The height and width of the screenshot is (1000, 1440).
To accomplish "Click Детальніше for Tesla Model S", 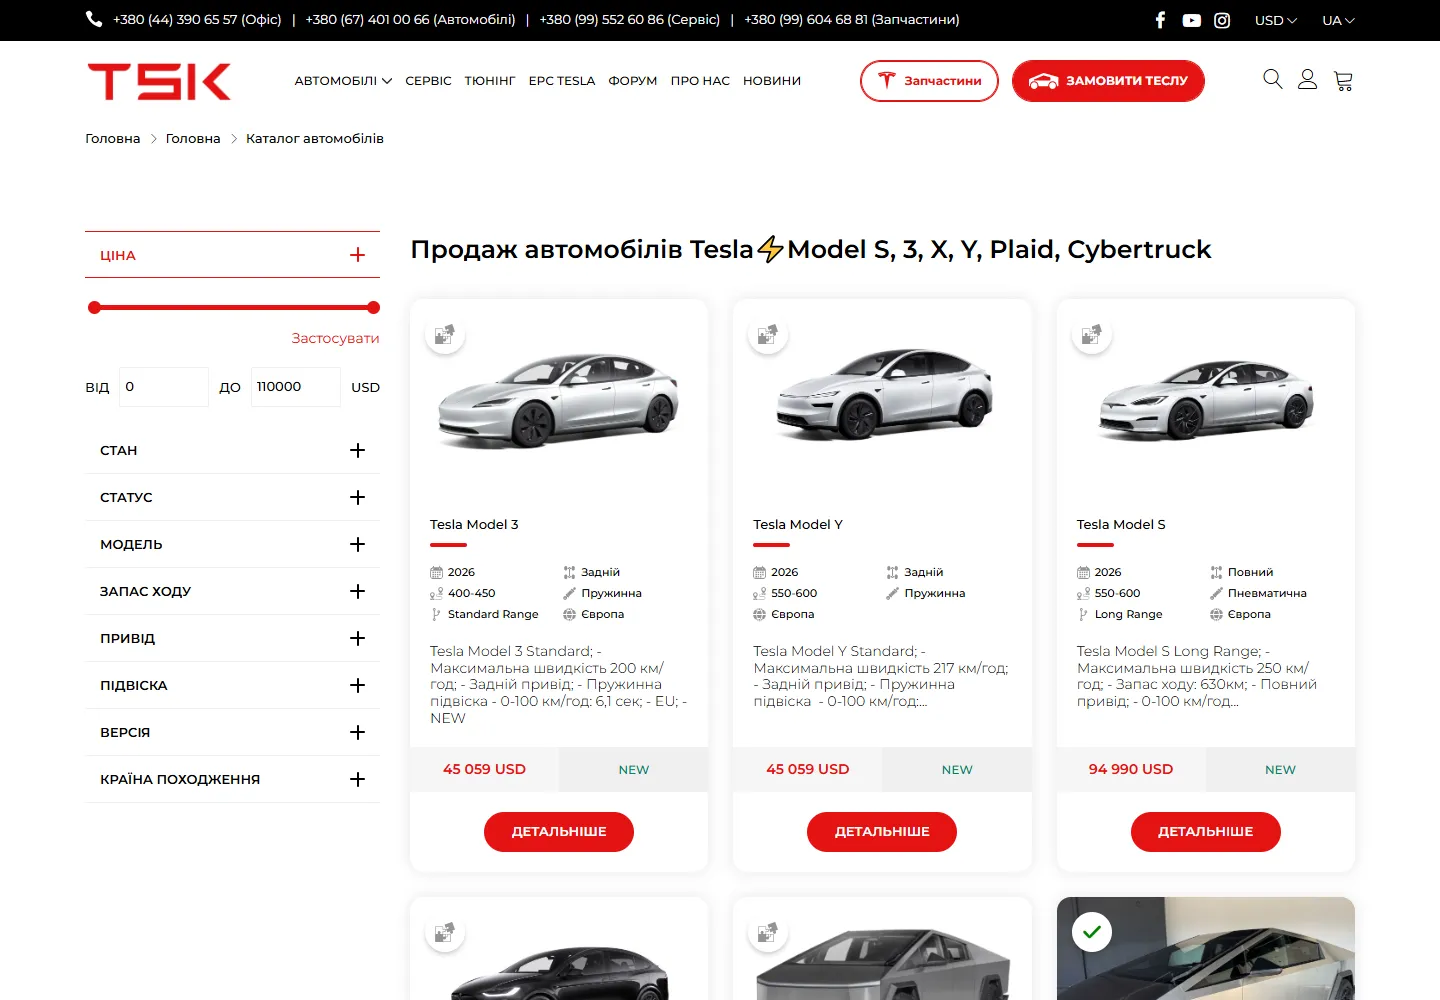I will click(x=1206, y=832).
